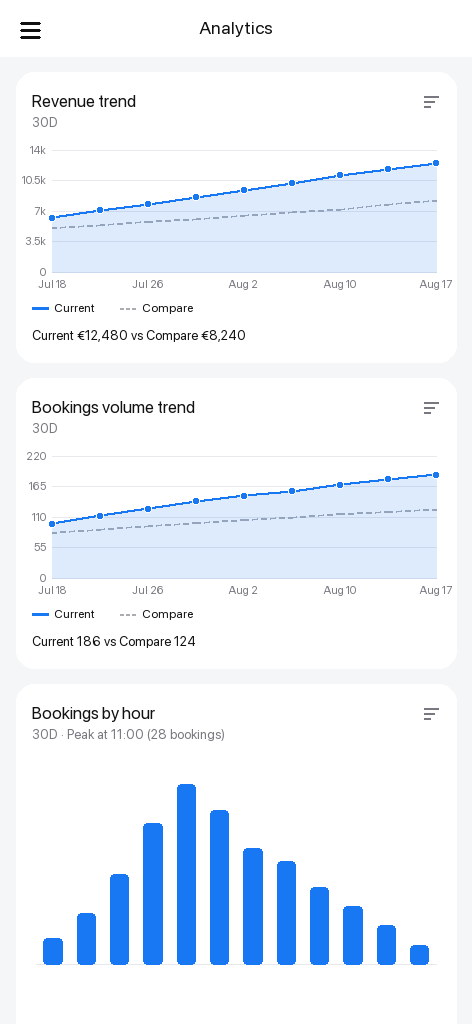The height and width of the screenshot is (1024, 472).
Task: Click the Bookings by hour title
Action: pyautogui.click(x=93, y=713)
